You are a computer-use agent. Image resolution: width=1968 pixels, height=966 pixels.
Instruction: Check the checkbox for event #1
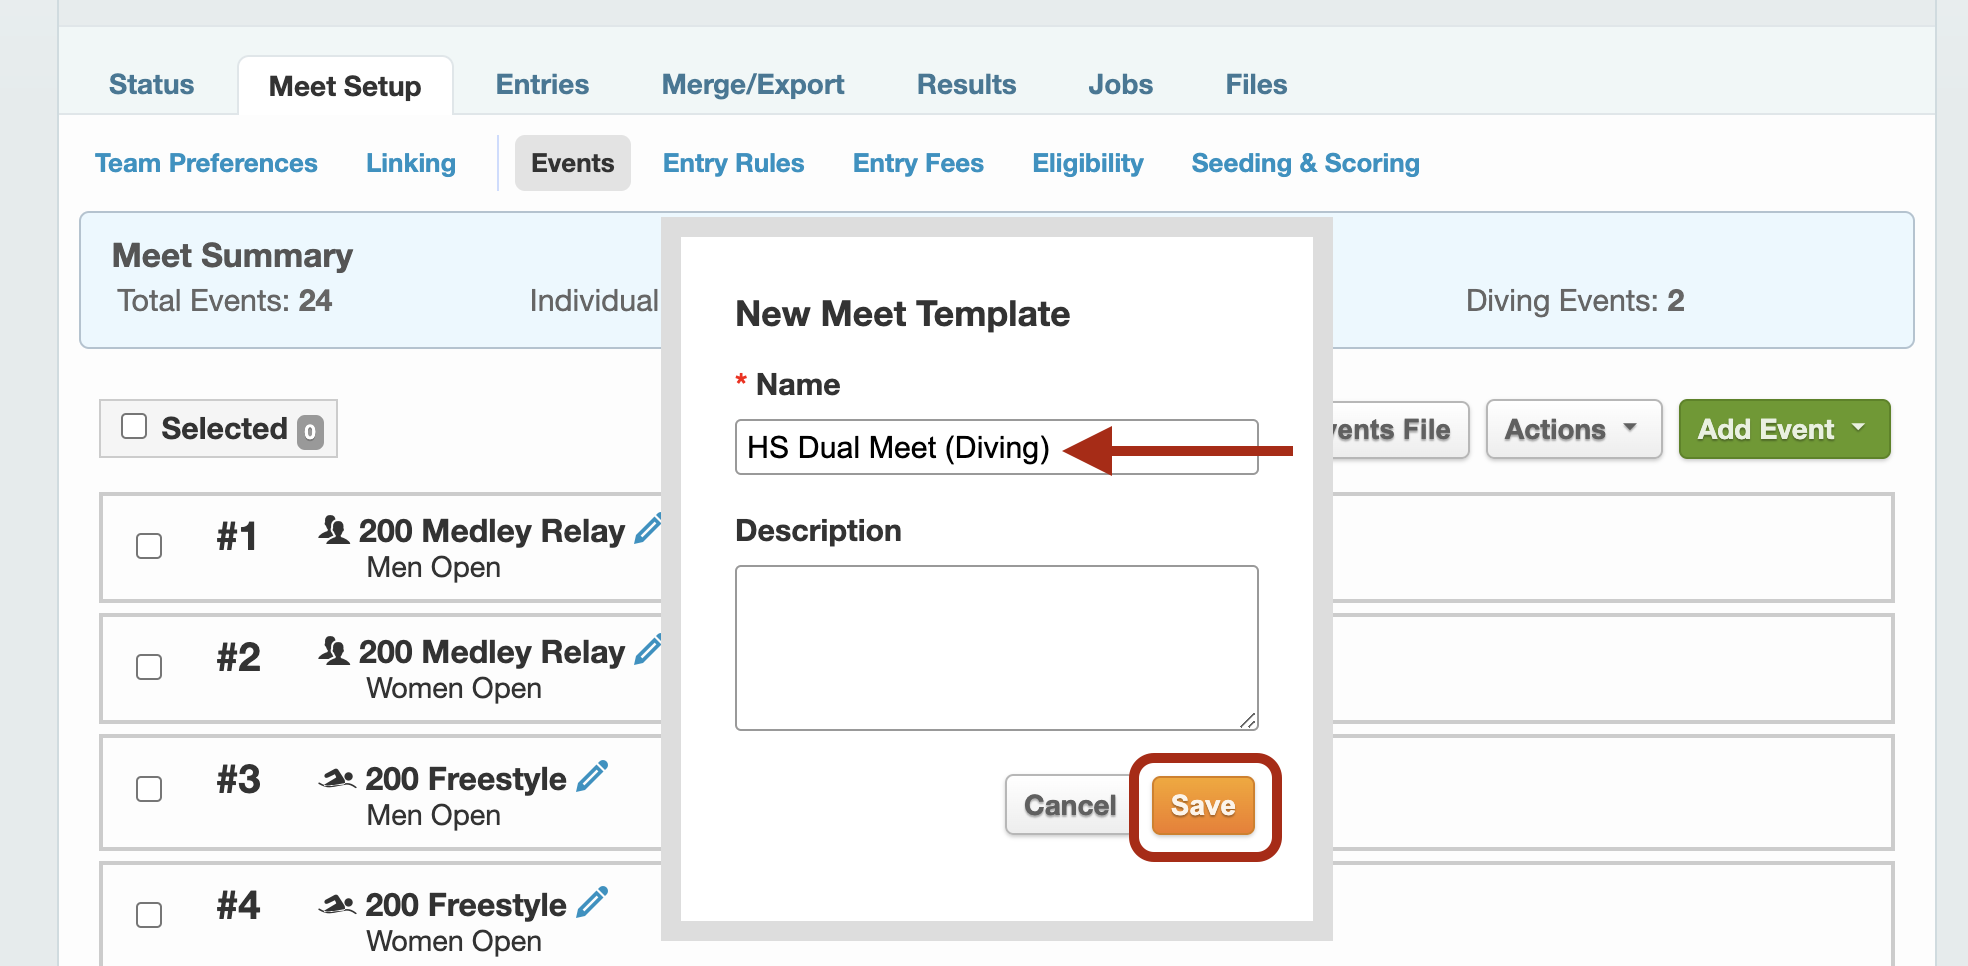[149, 547]
